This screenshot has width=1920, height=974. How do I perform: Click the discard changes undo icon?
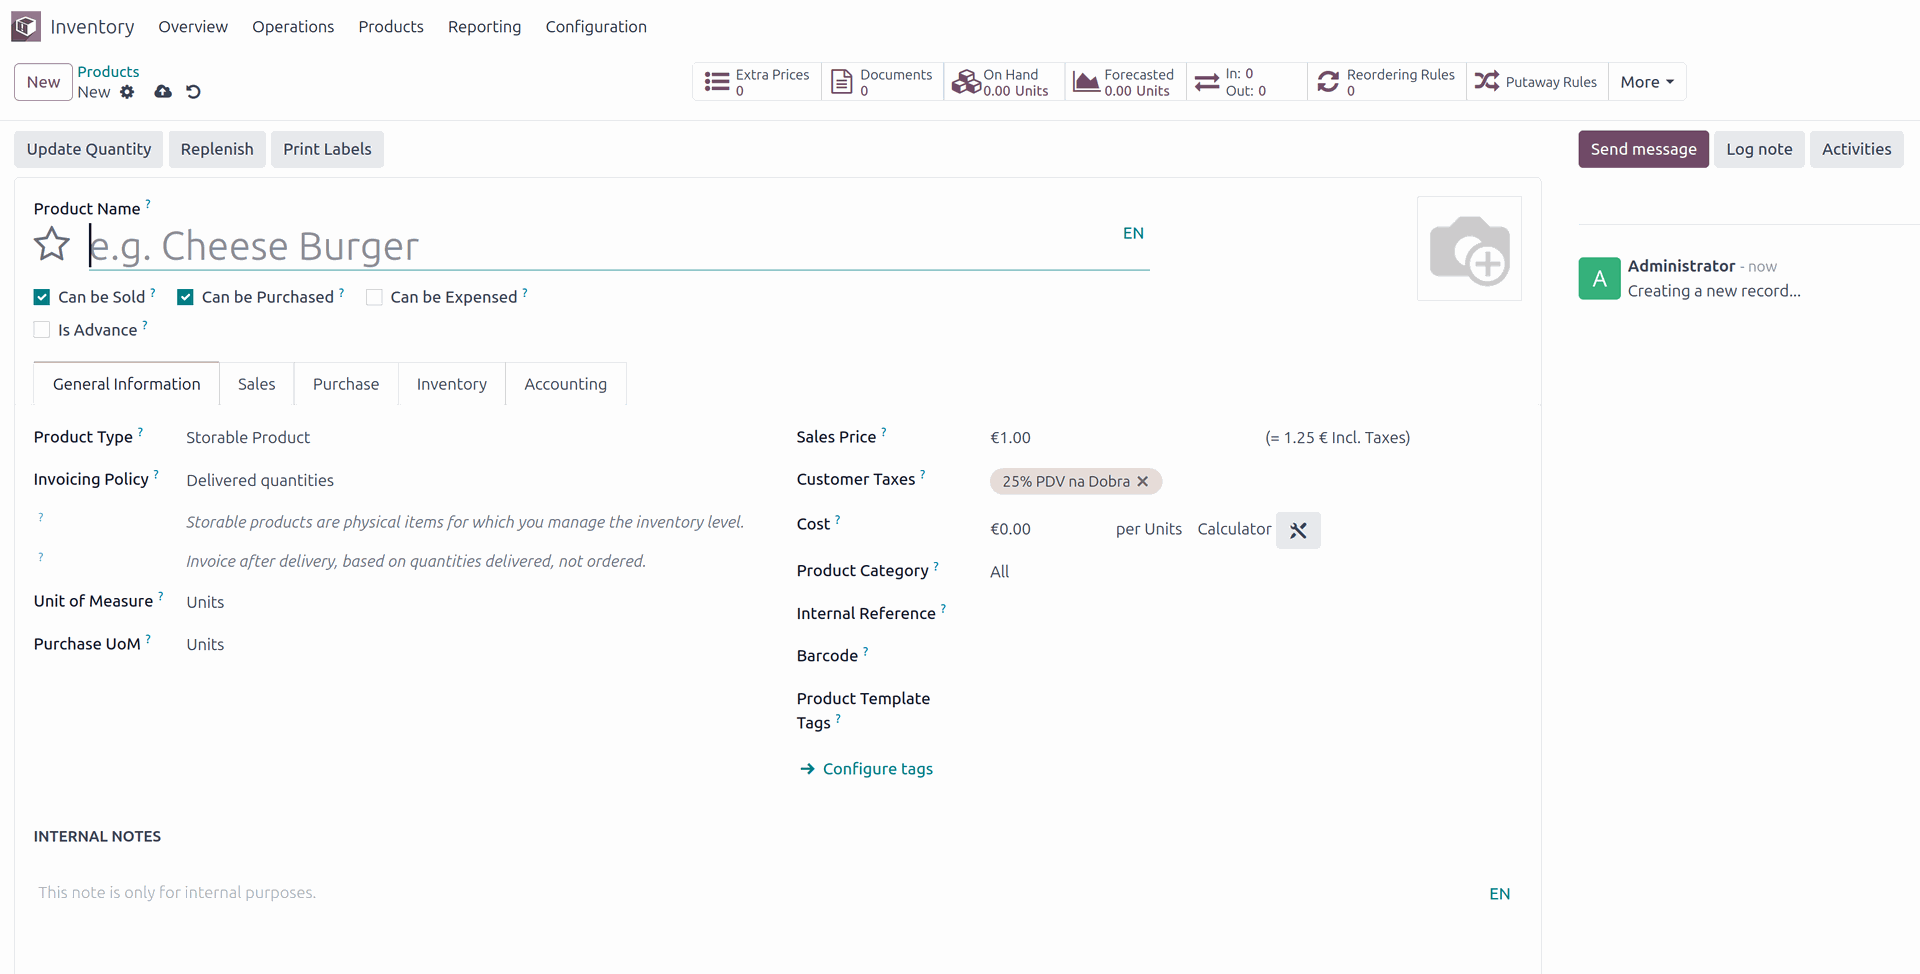pos(194,92)
